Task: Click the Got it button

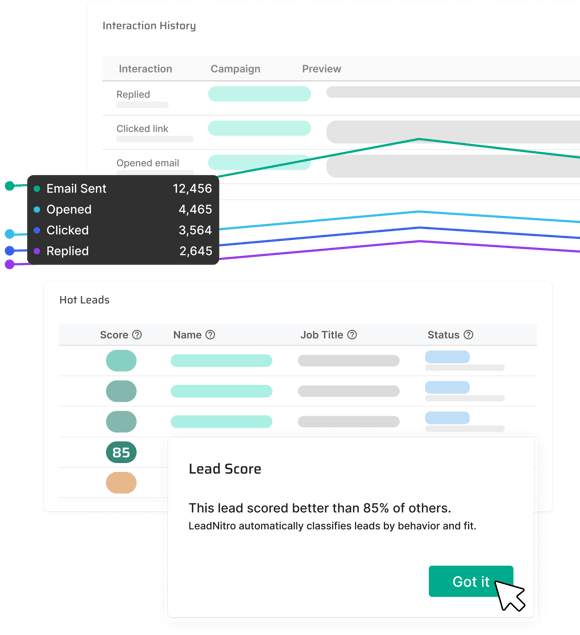Action: coord(471,581)
